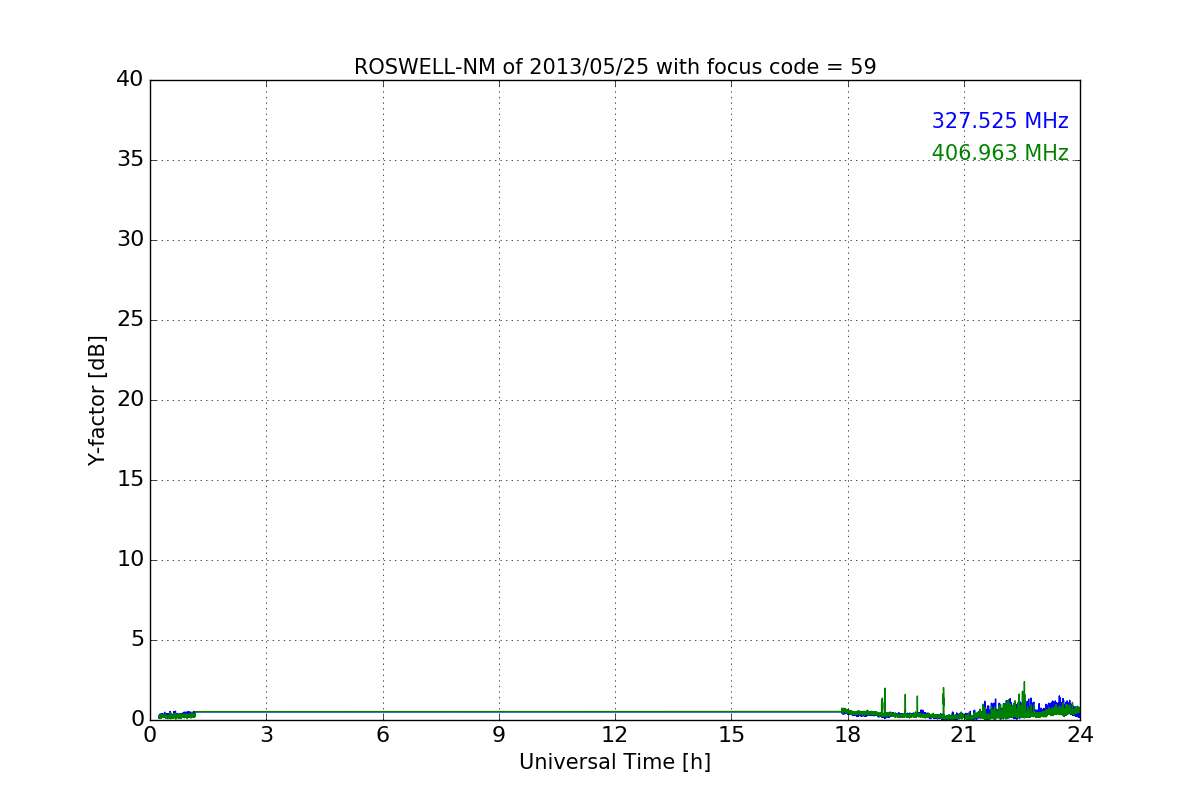The image size is (1200, 800).
Task: Click the Universal Time [h] axis label
Action: click(615, 762)
